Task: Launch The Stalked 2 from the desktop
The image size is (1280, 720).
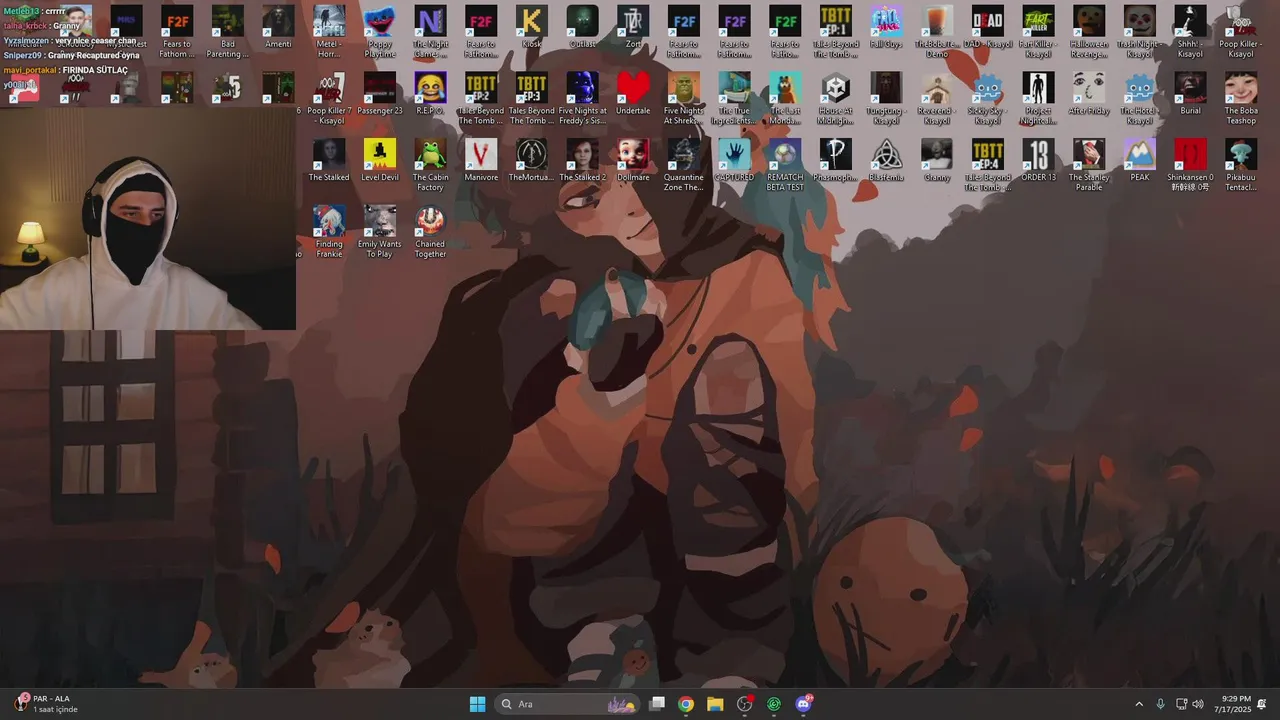Action: coord(582,161)
